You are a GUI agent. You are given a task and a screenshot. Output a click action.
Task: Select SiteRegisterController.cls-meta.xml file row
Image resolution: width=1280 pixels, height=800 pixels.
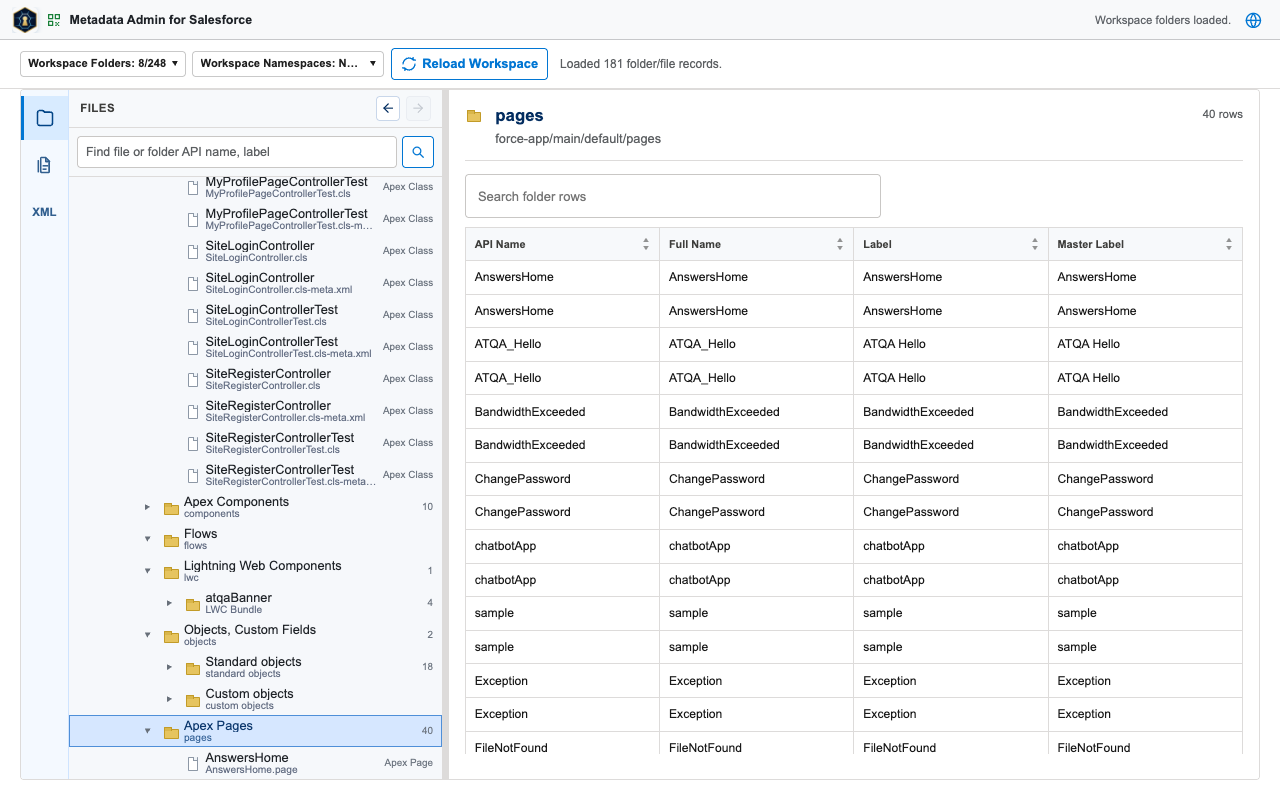click(255, 411)
